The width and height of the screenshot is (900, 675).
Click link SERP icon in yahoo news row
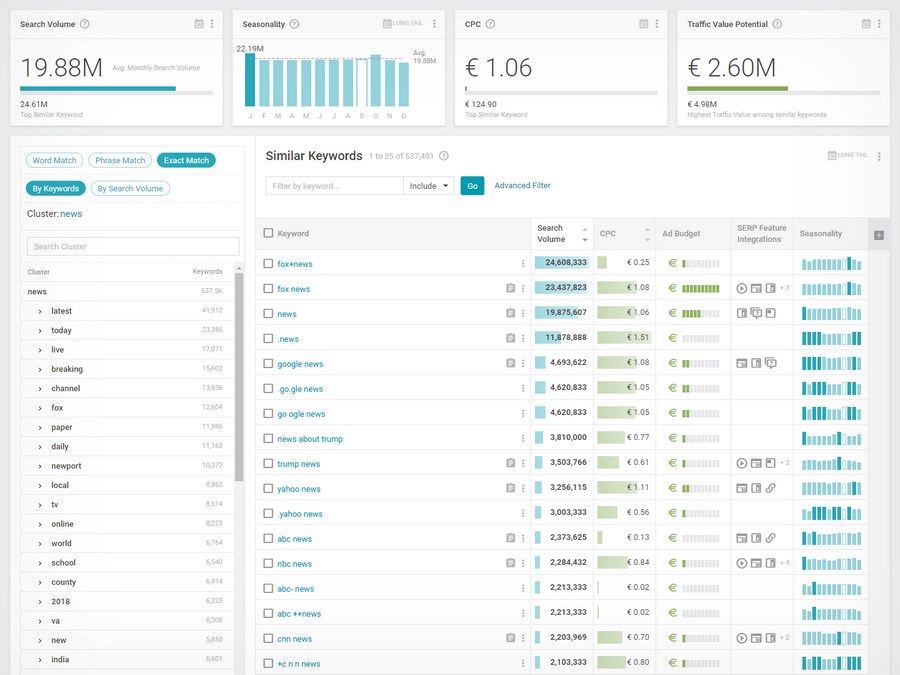(x=770, y=488)
